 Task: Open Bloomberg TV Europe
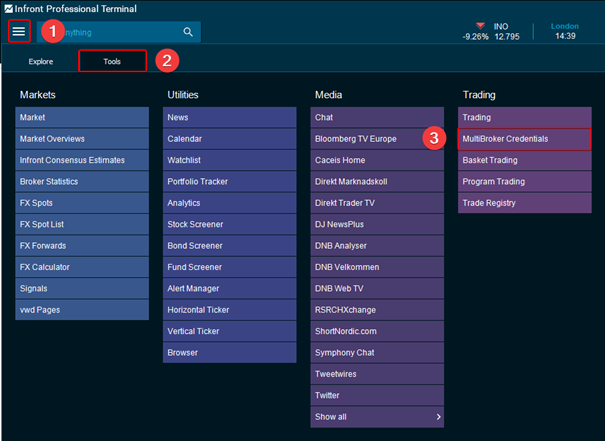[377, 139]
